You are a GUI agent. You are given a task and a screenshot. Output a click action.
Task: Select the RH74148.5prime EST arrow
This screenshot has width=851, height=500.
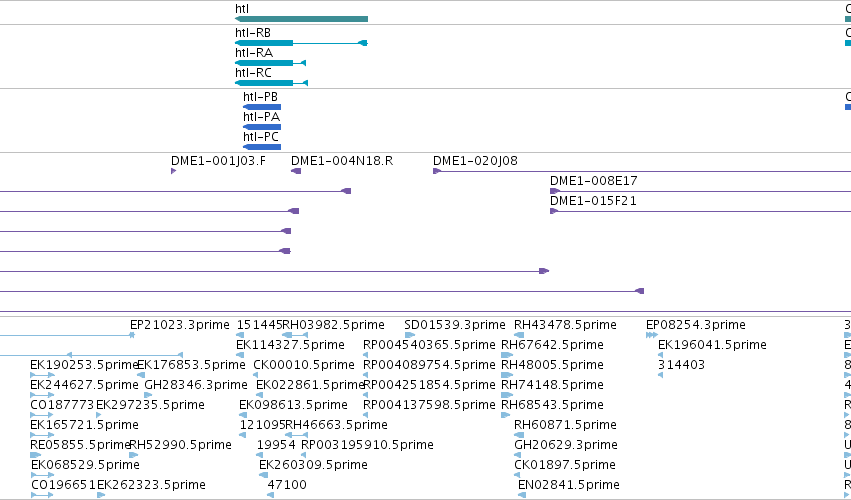click(507, 395)
